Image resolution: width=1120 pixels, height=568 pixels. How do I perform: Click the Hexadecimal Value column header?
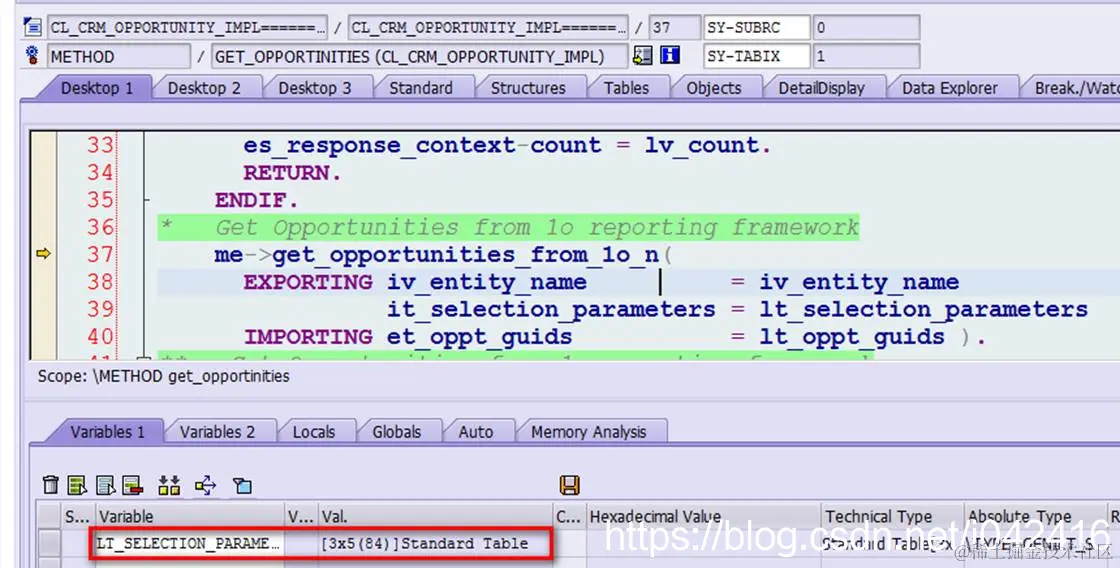(x=703, y=516)
